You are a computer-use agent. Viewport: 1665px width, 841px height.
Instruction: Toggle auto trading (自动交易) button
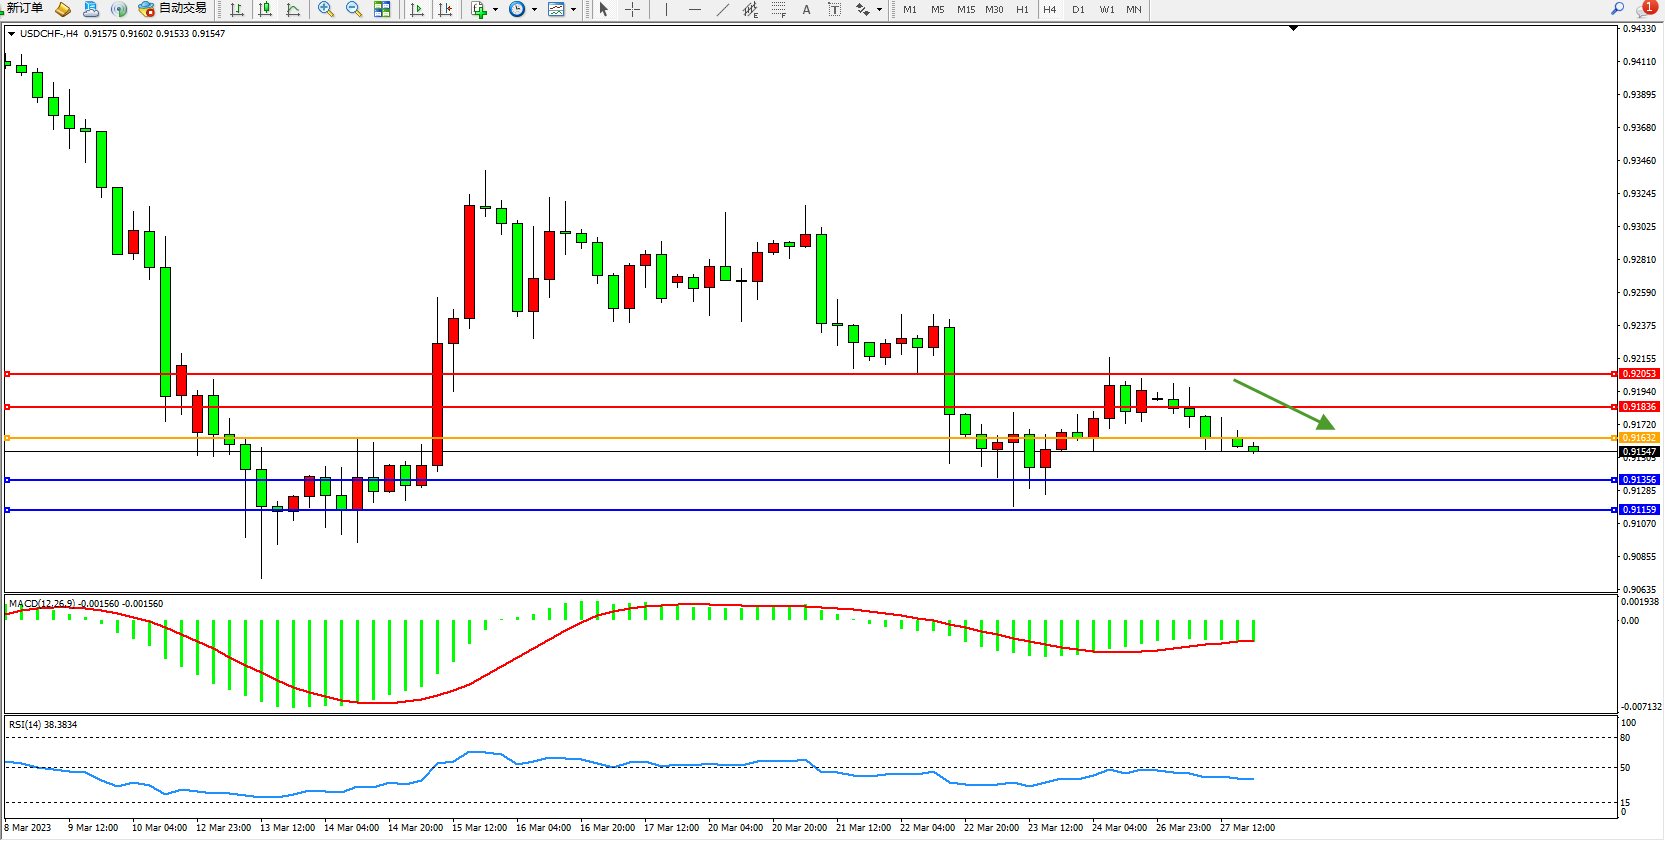click(x=173, y=9)
